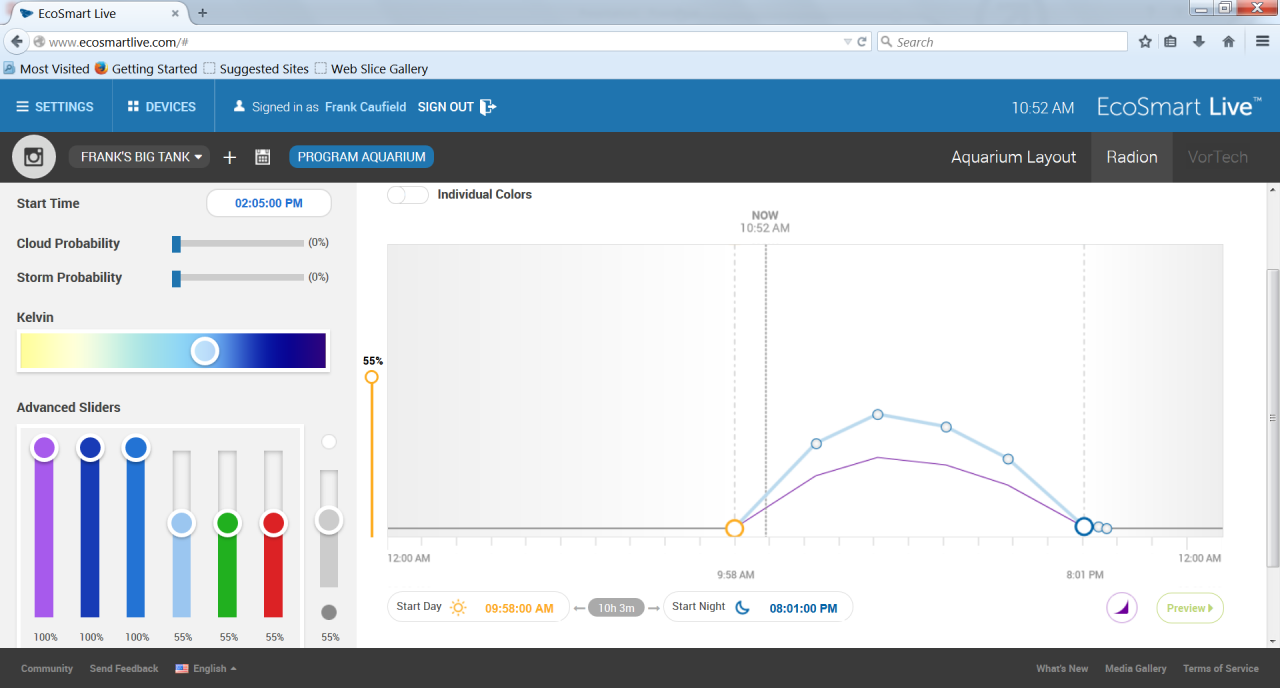The width and height of the screenshot is (1280, 688).
Task: Open the Settings menu
Action: pos(56,107)
